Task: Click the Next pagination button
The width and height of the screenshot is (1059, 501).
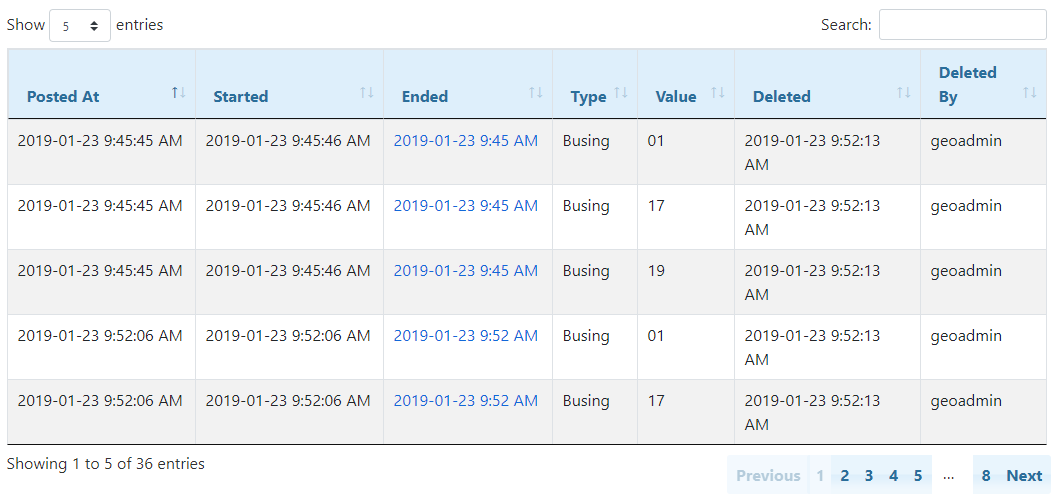Action: (x=1024, y=476)
